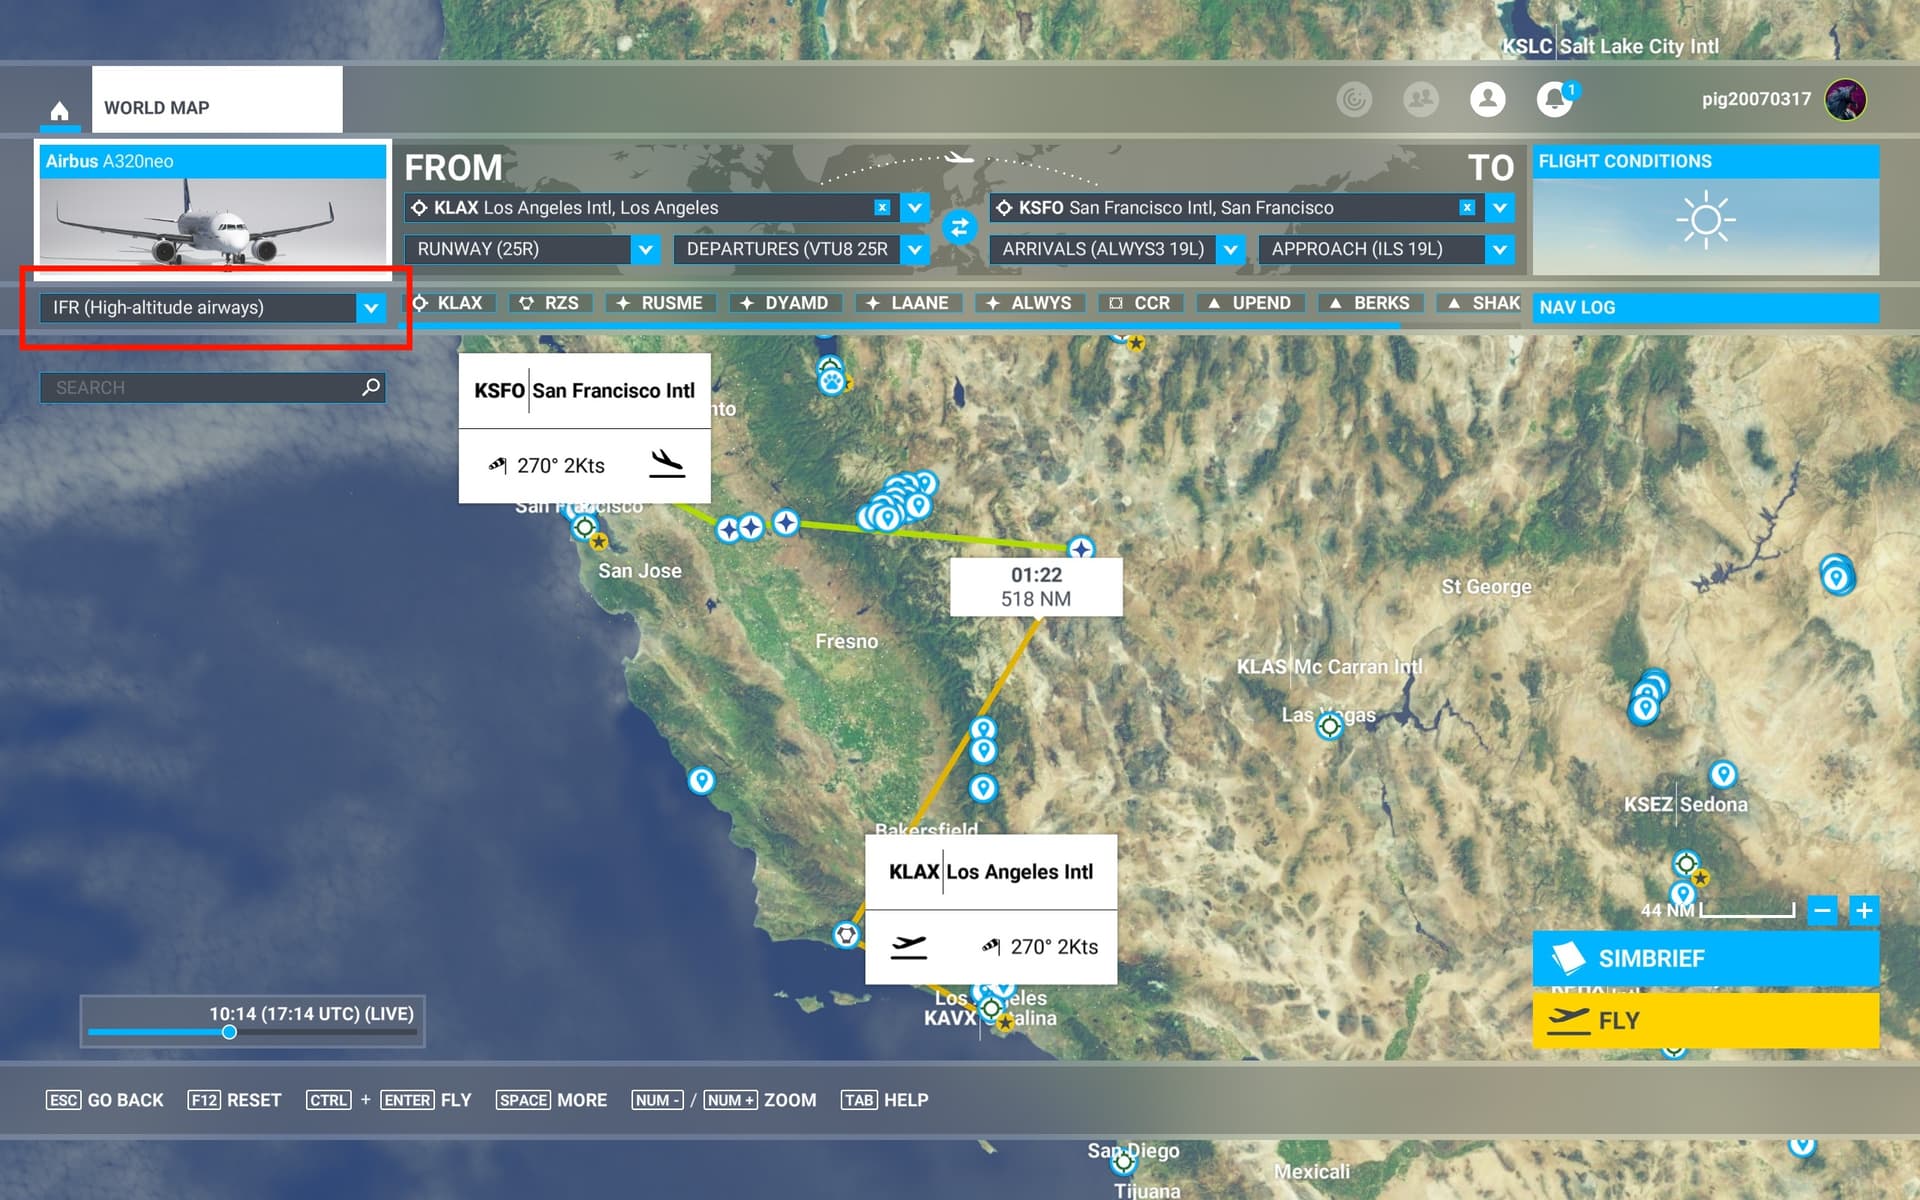Click the user profile icon
This screenshot has width=1920, height=1200.
tap(1487, 99)
